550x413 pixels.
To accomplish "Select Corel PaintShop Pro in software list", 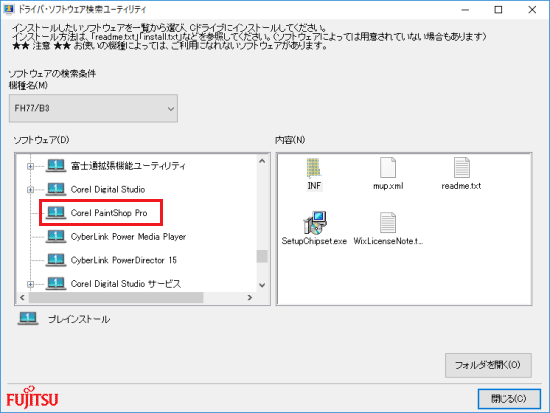I will point(109,213).
